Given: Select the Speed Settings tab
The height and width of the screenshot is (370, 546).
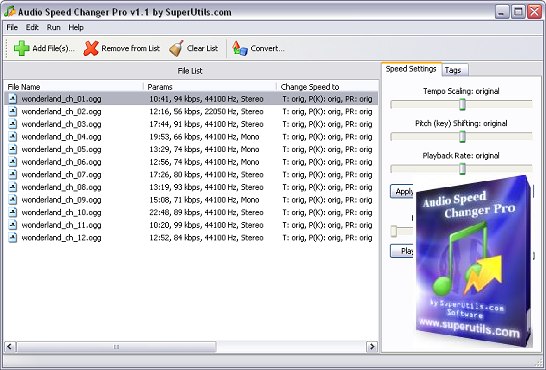Looking at the screenshot, I should click(411, 69).
